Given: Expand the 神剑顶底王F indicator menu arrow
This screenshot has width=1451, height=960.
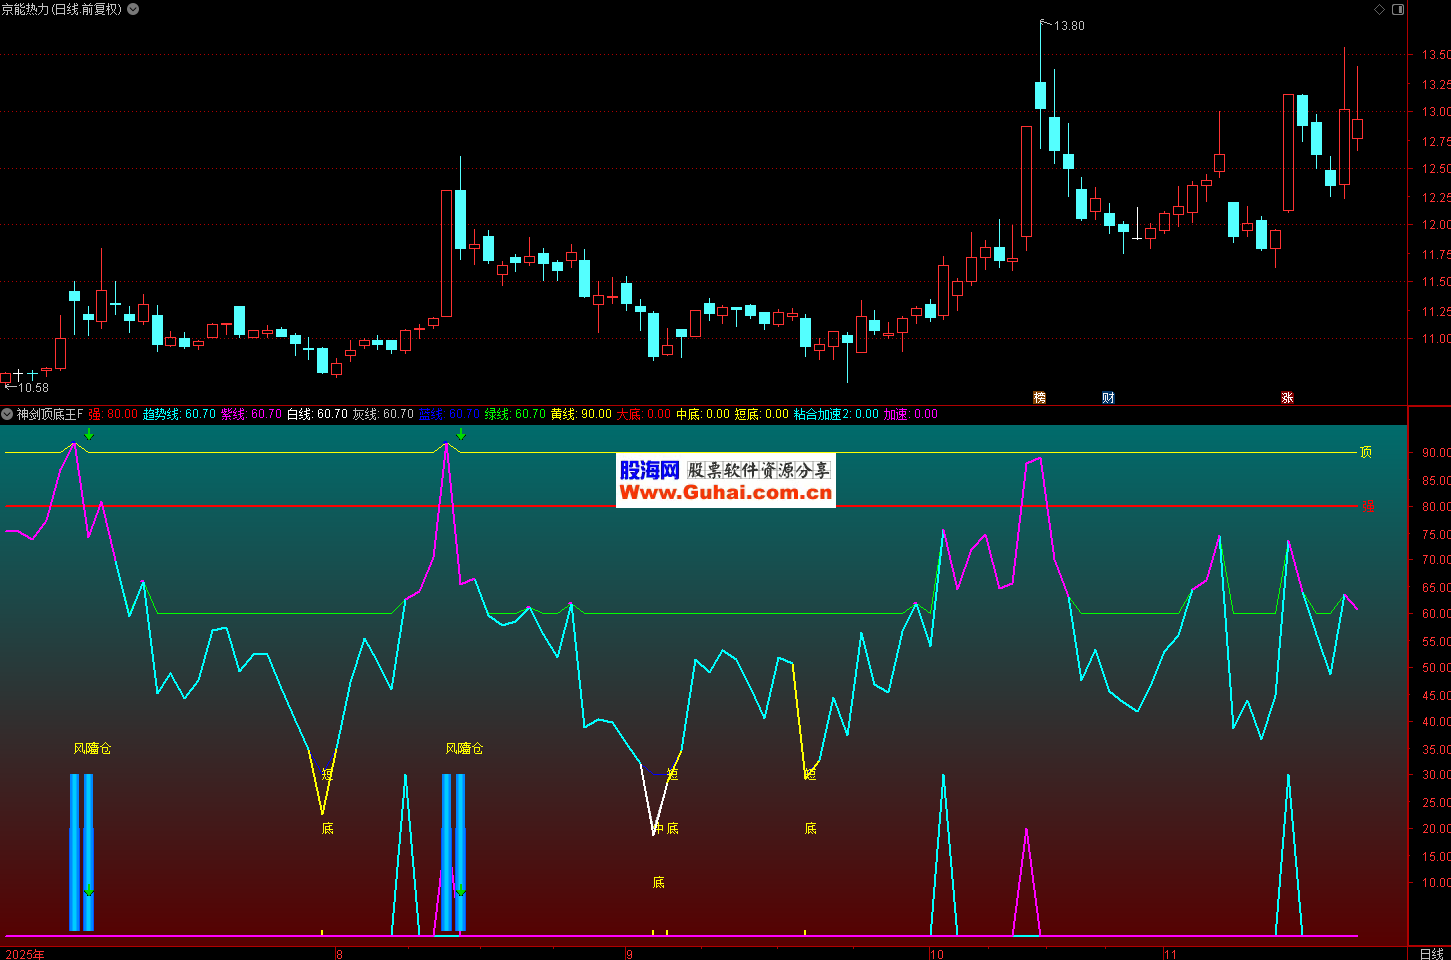Looking at the screenshot, I should point(8,414).
